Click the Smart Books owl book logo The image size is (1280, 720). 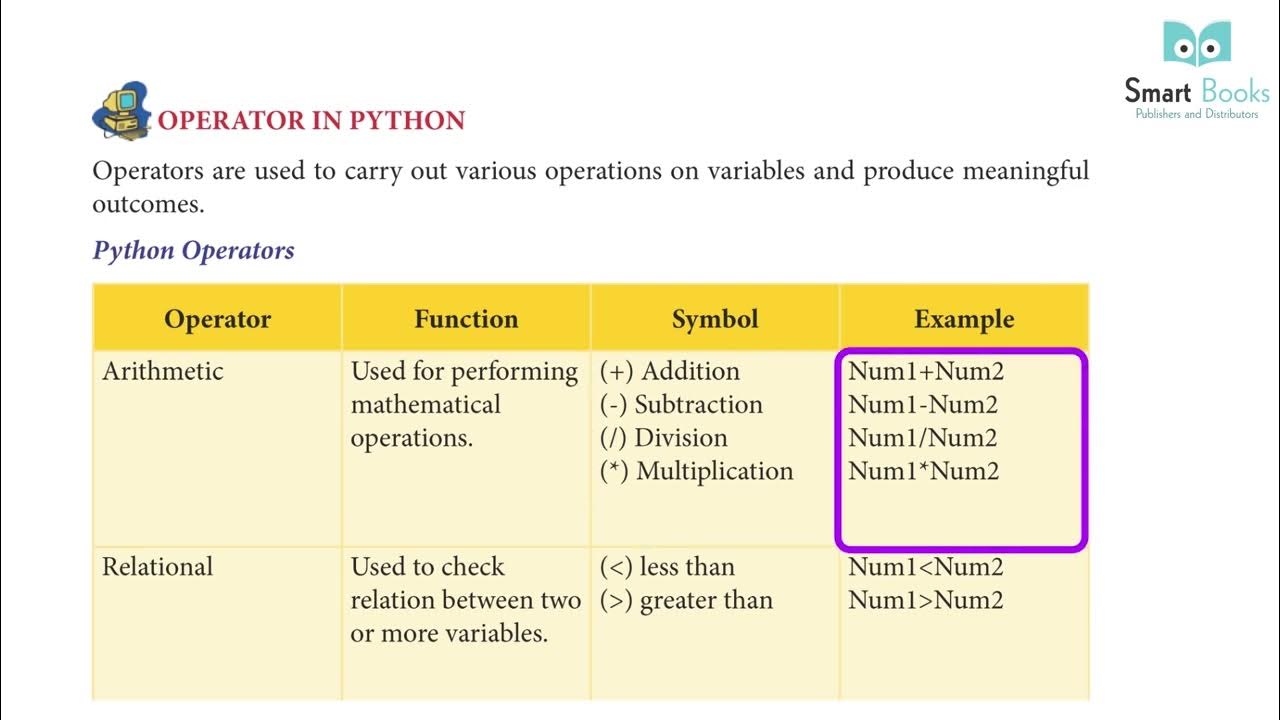pyautogui.click(x=1196, y=45)
